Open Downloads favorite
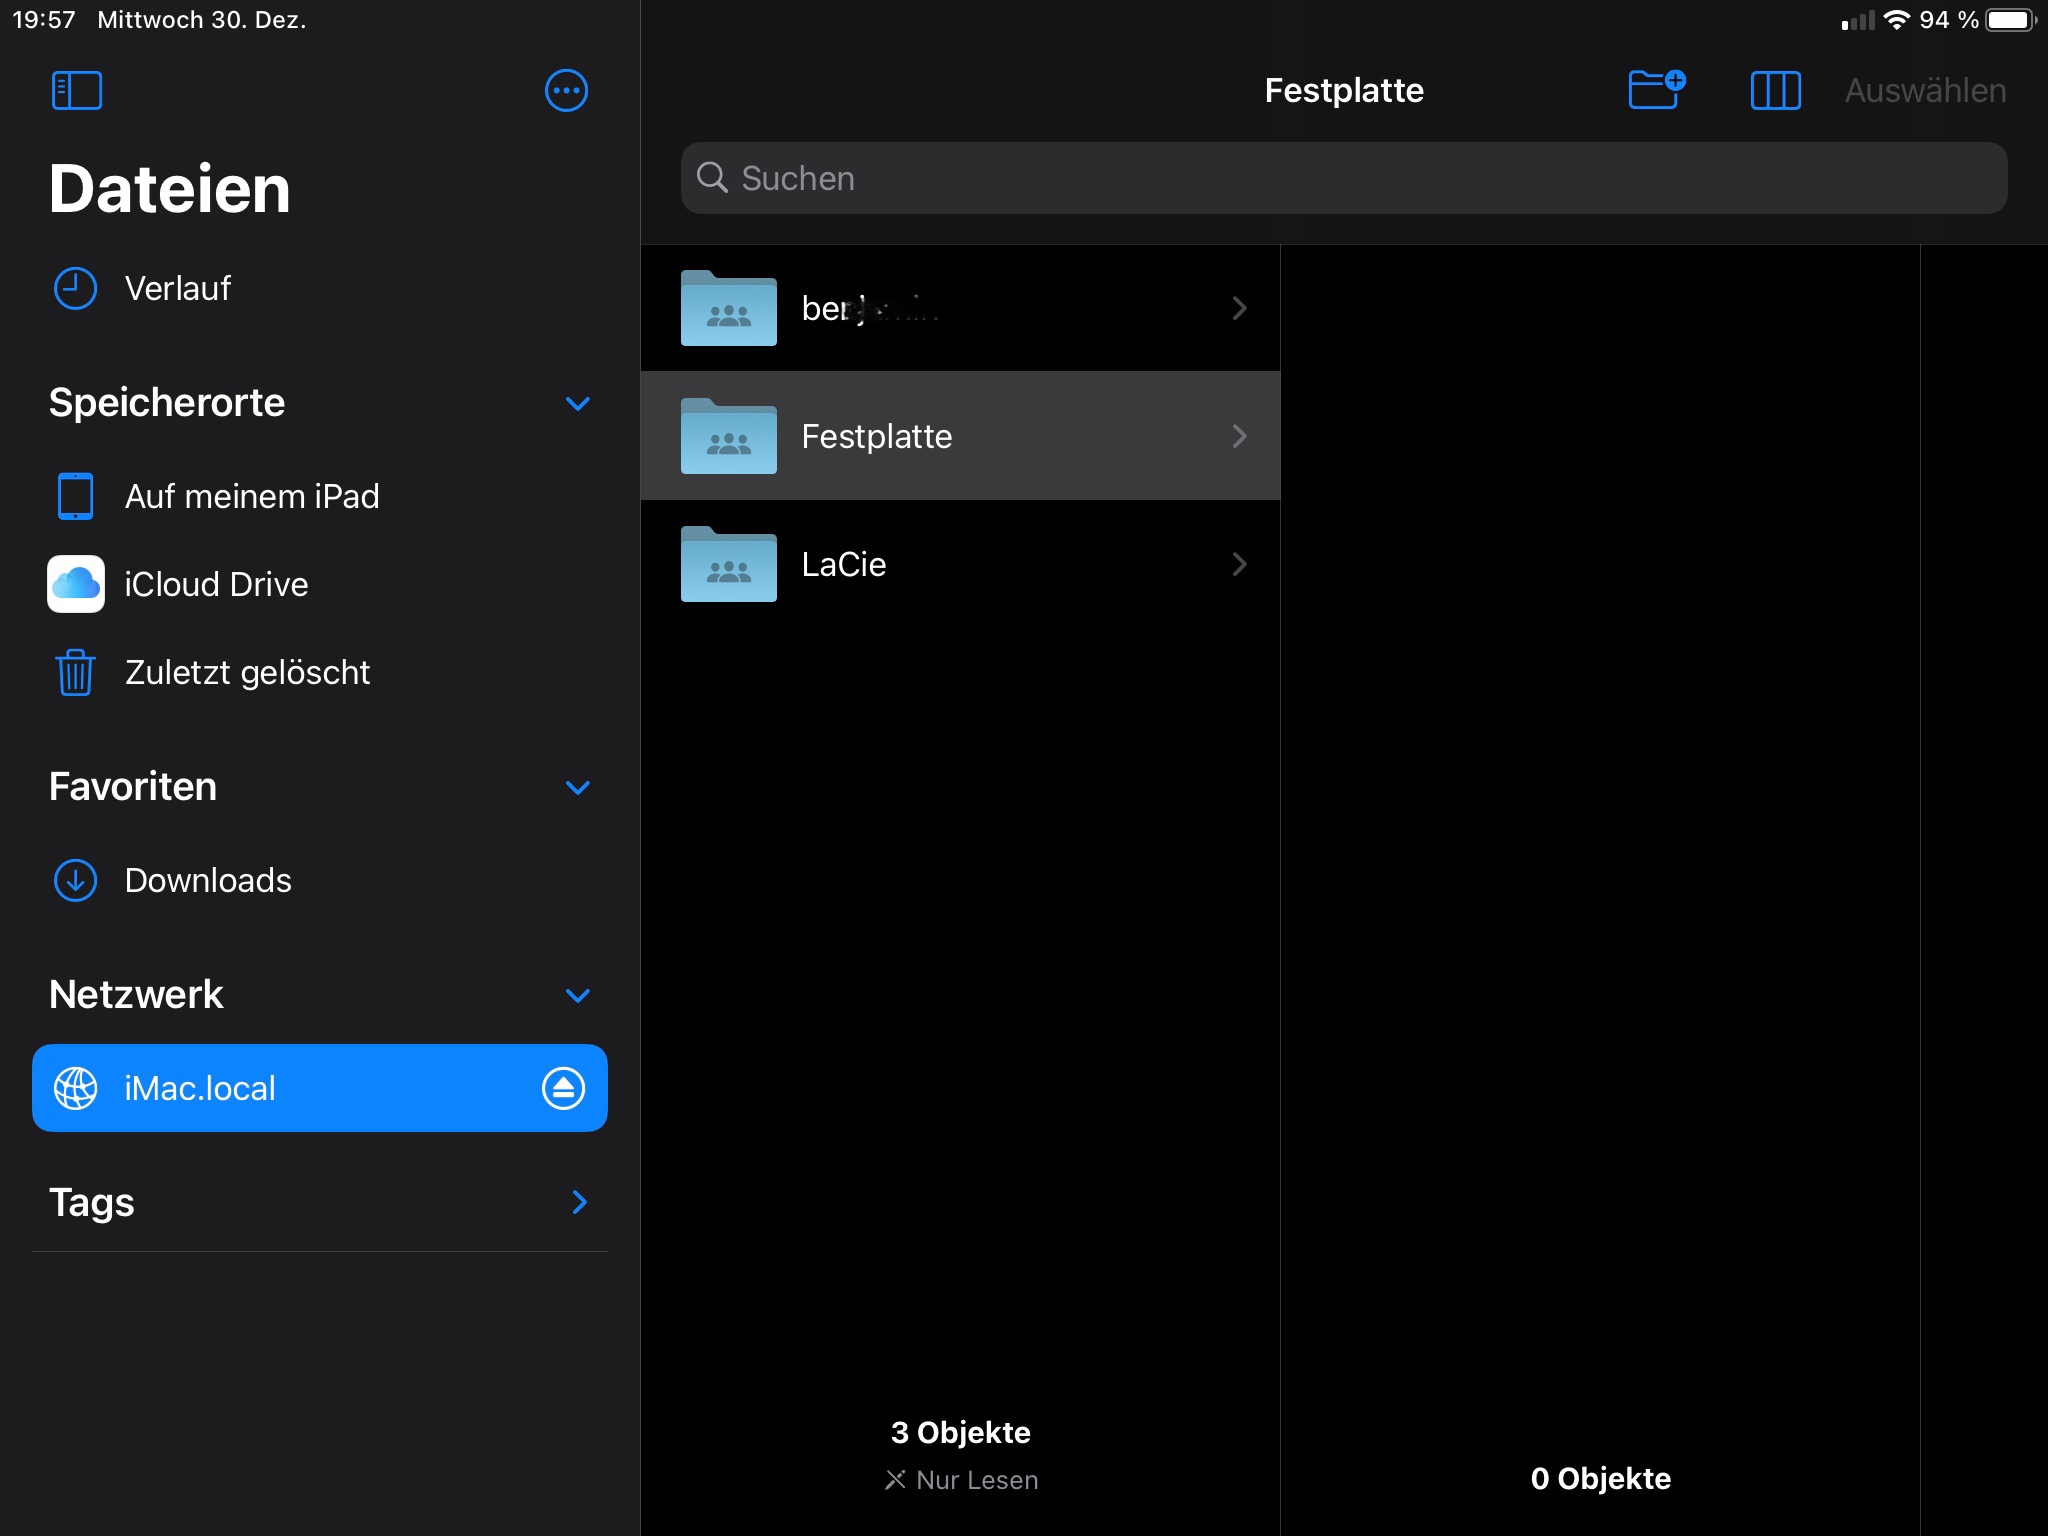 207,880
